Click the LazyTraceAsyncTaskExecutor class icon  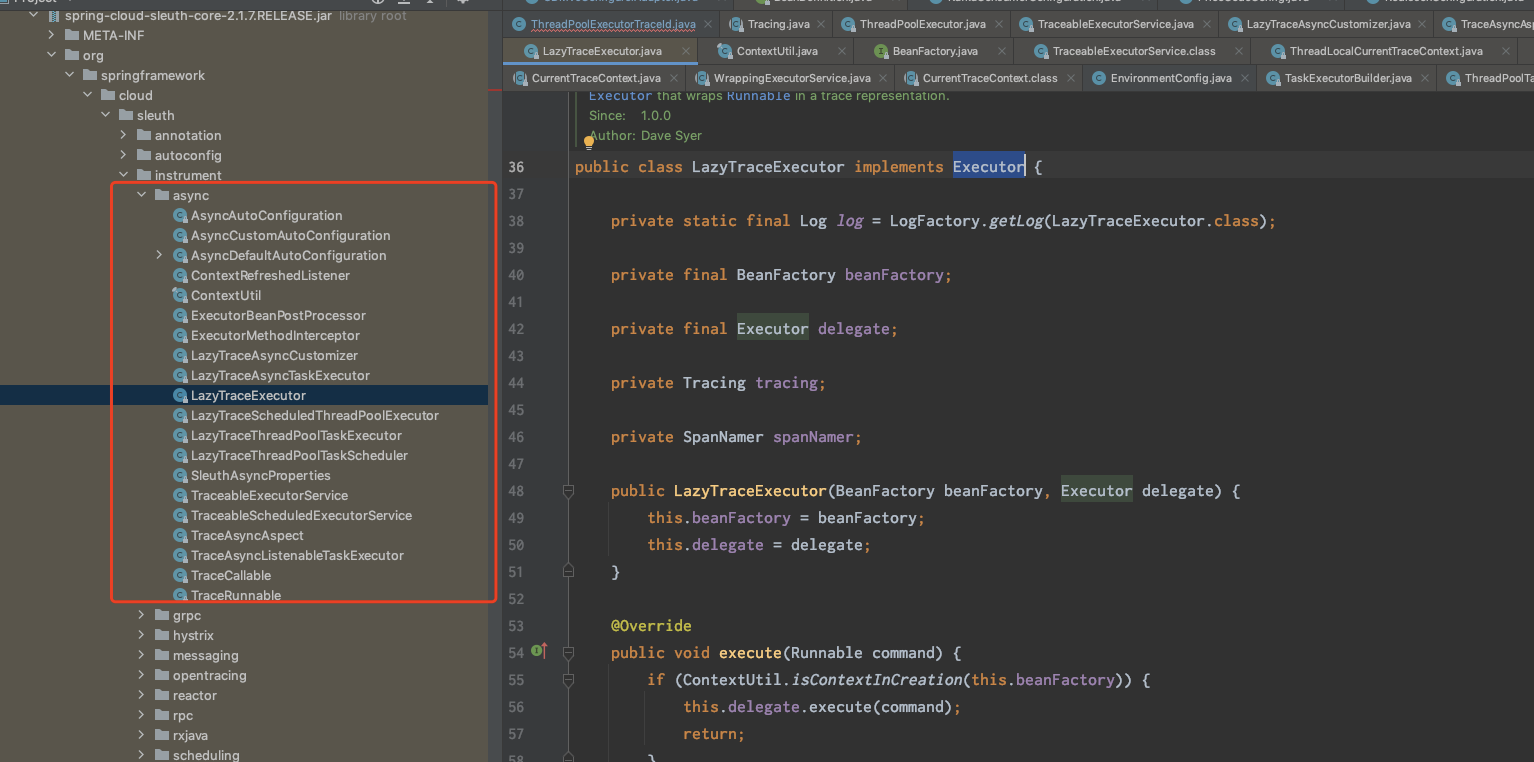[x=180, y=376]
